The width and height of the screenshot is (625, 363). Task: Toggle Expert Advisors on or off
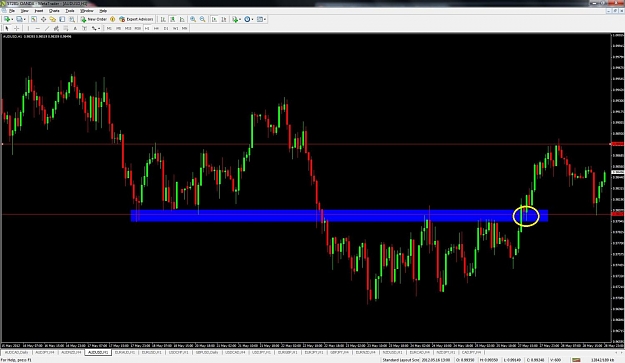pos(136,19)
